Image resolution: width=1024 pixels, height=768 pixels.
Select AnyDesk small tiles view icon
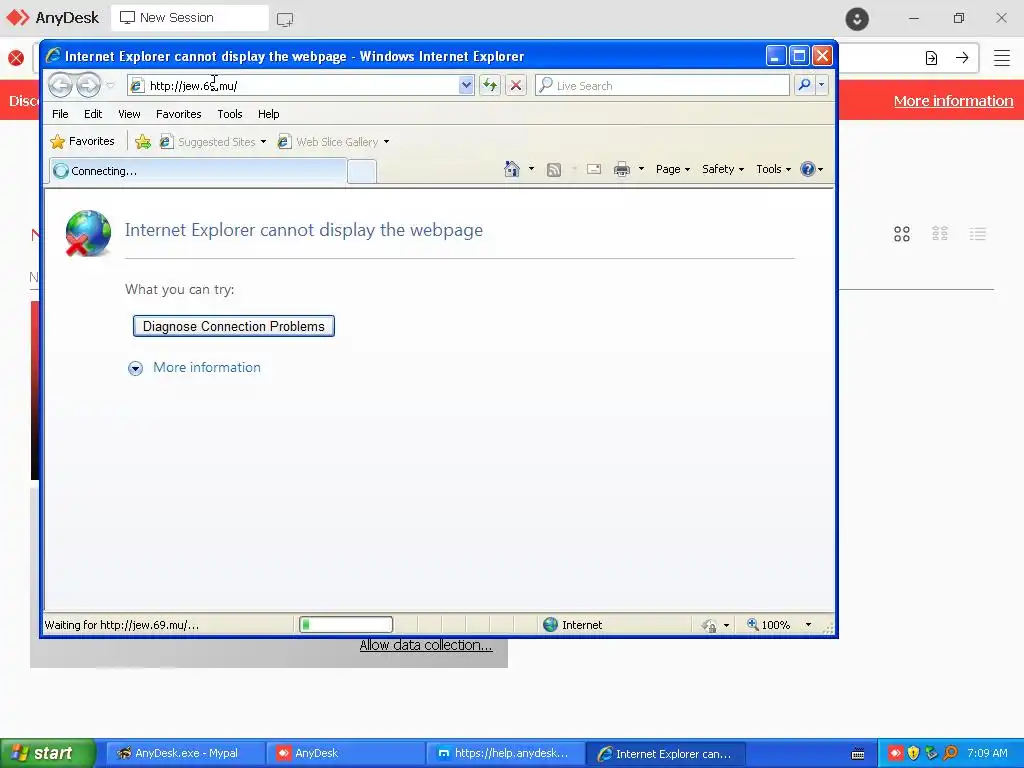940,234
